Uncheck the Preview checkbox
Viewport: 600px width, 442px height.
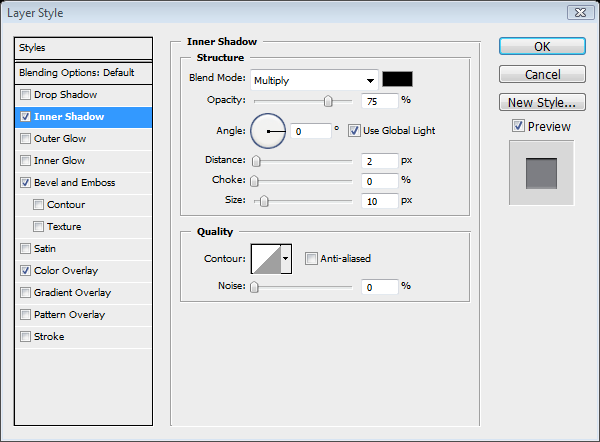[x=517, y=126]
